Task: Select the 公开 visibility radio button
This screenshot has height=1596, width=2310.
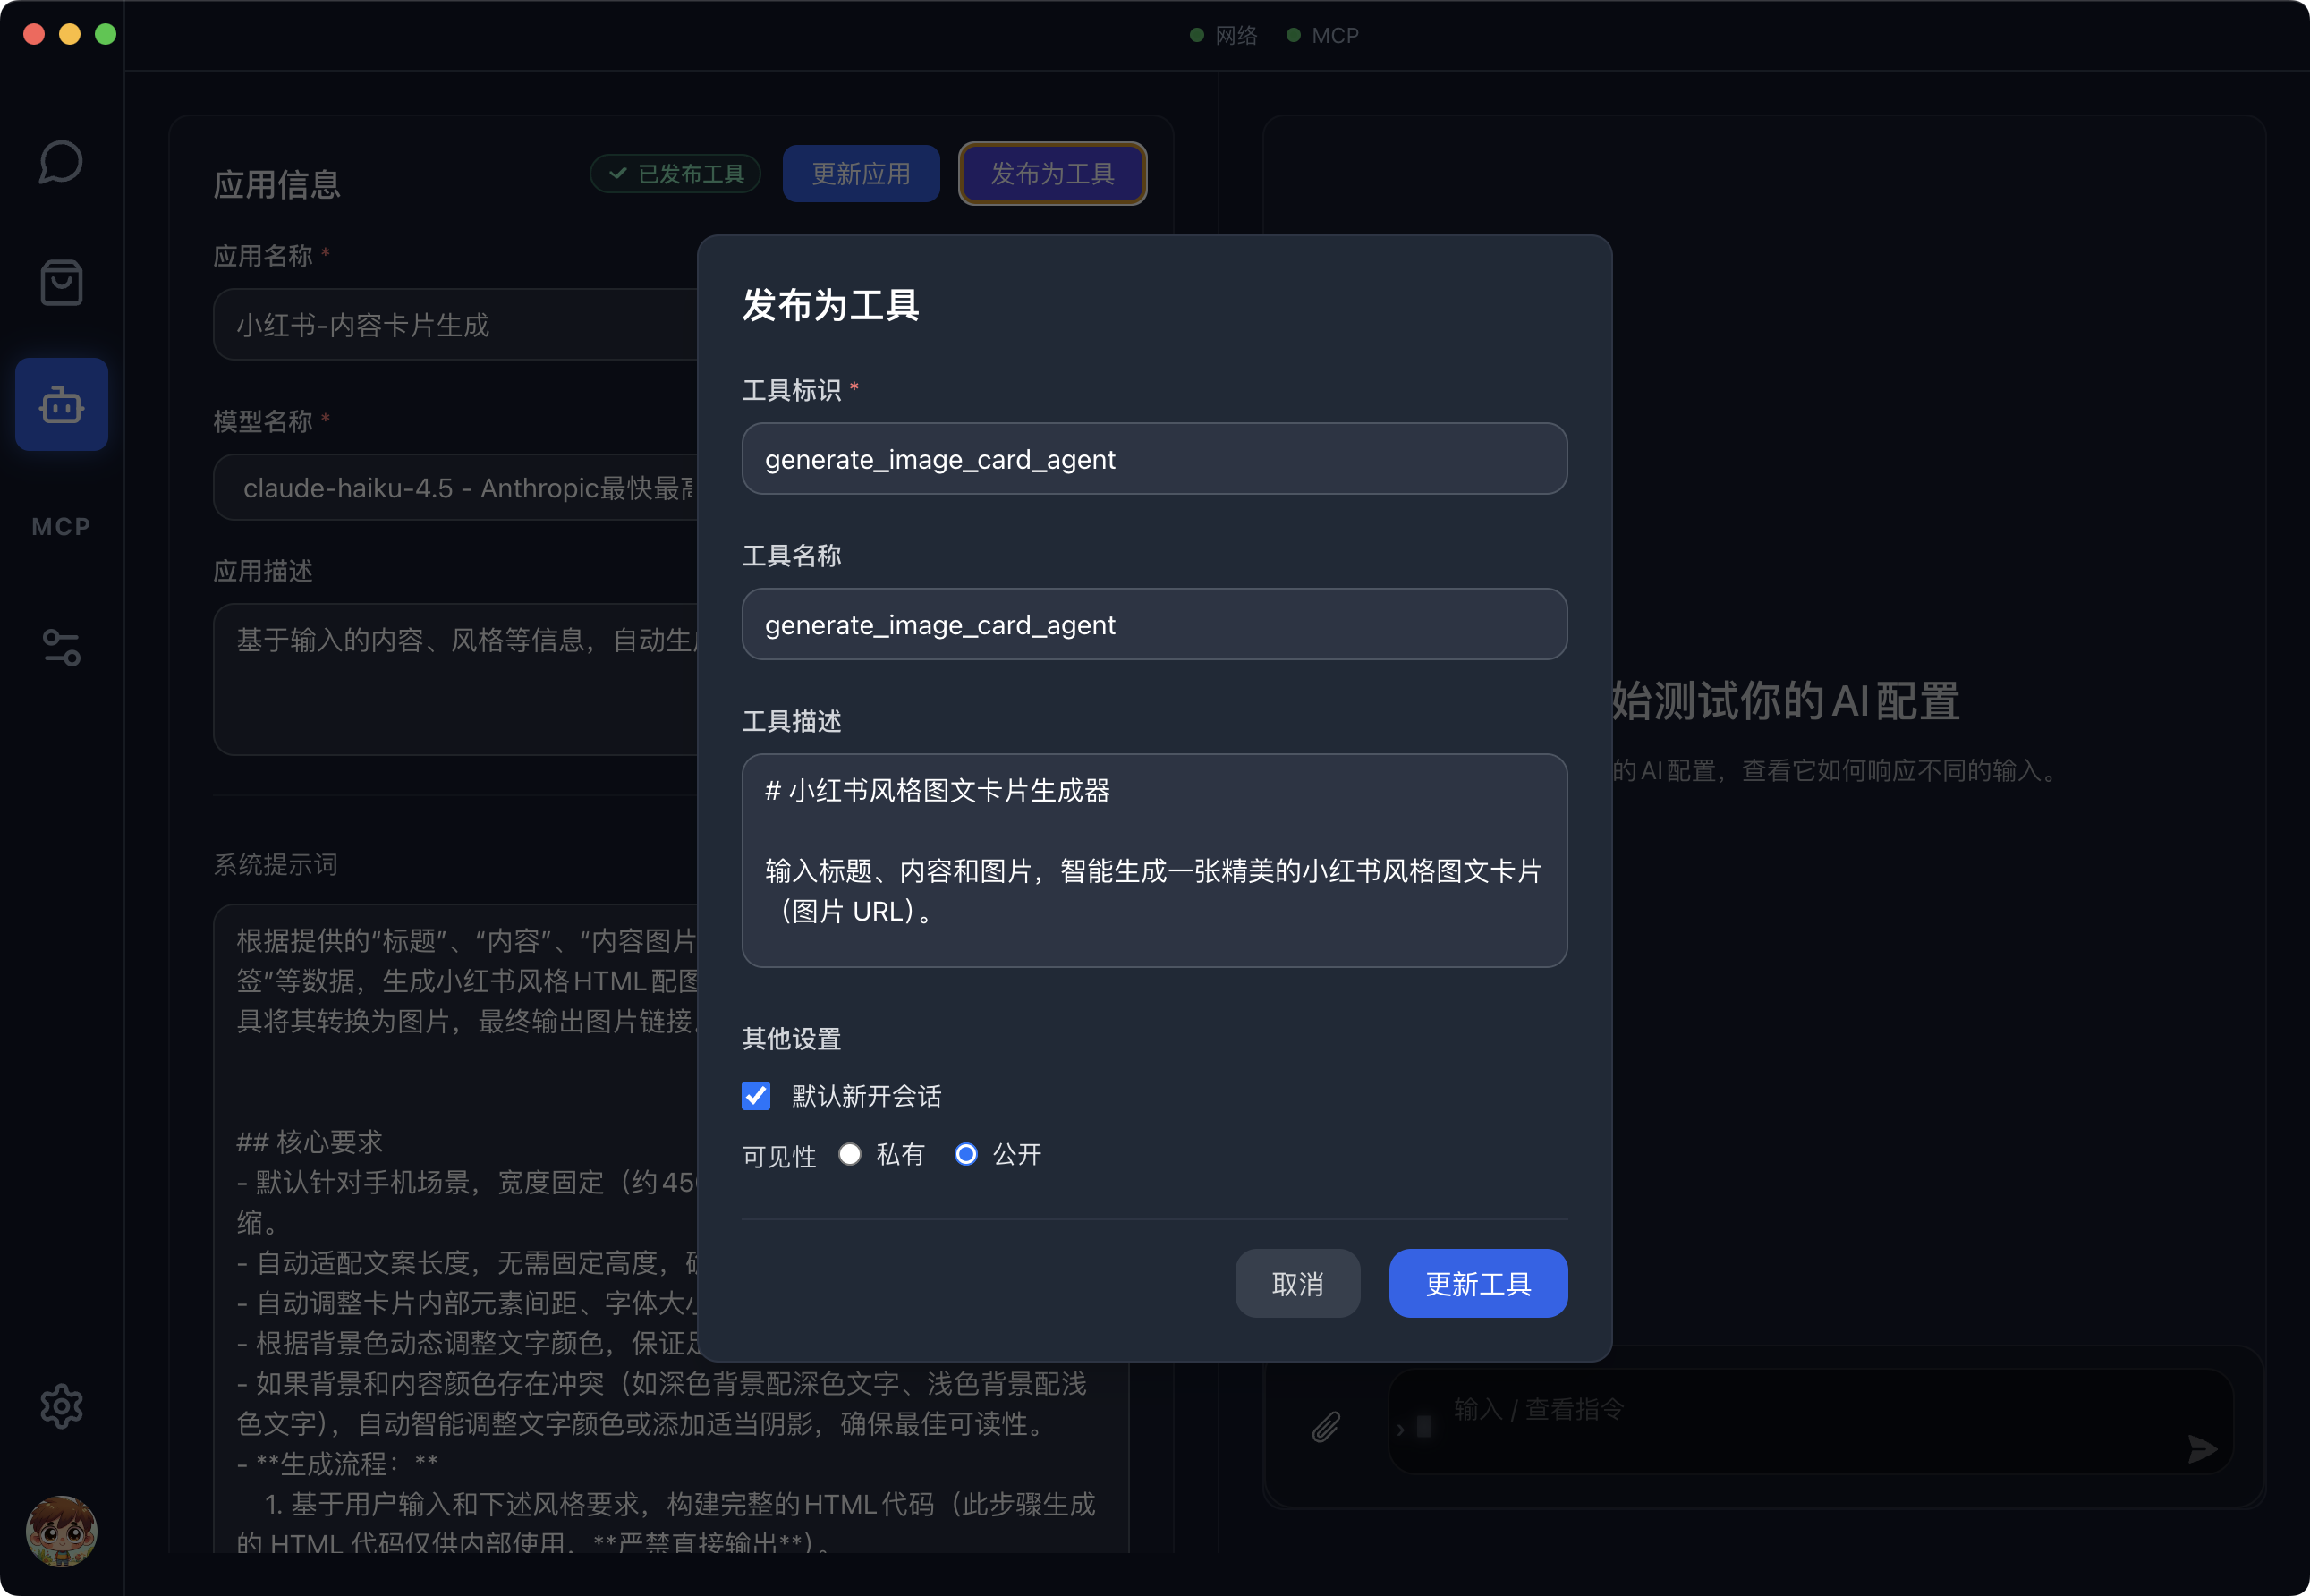Action: [966, 1155]
